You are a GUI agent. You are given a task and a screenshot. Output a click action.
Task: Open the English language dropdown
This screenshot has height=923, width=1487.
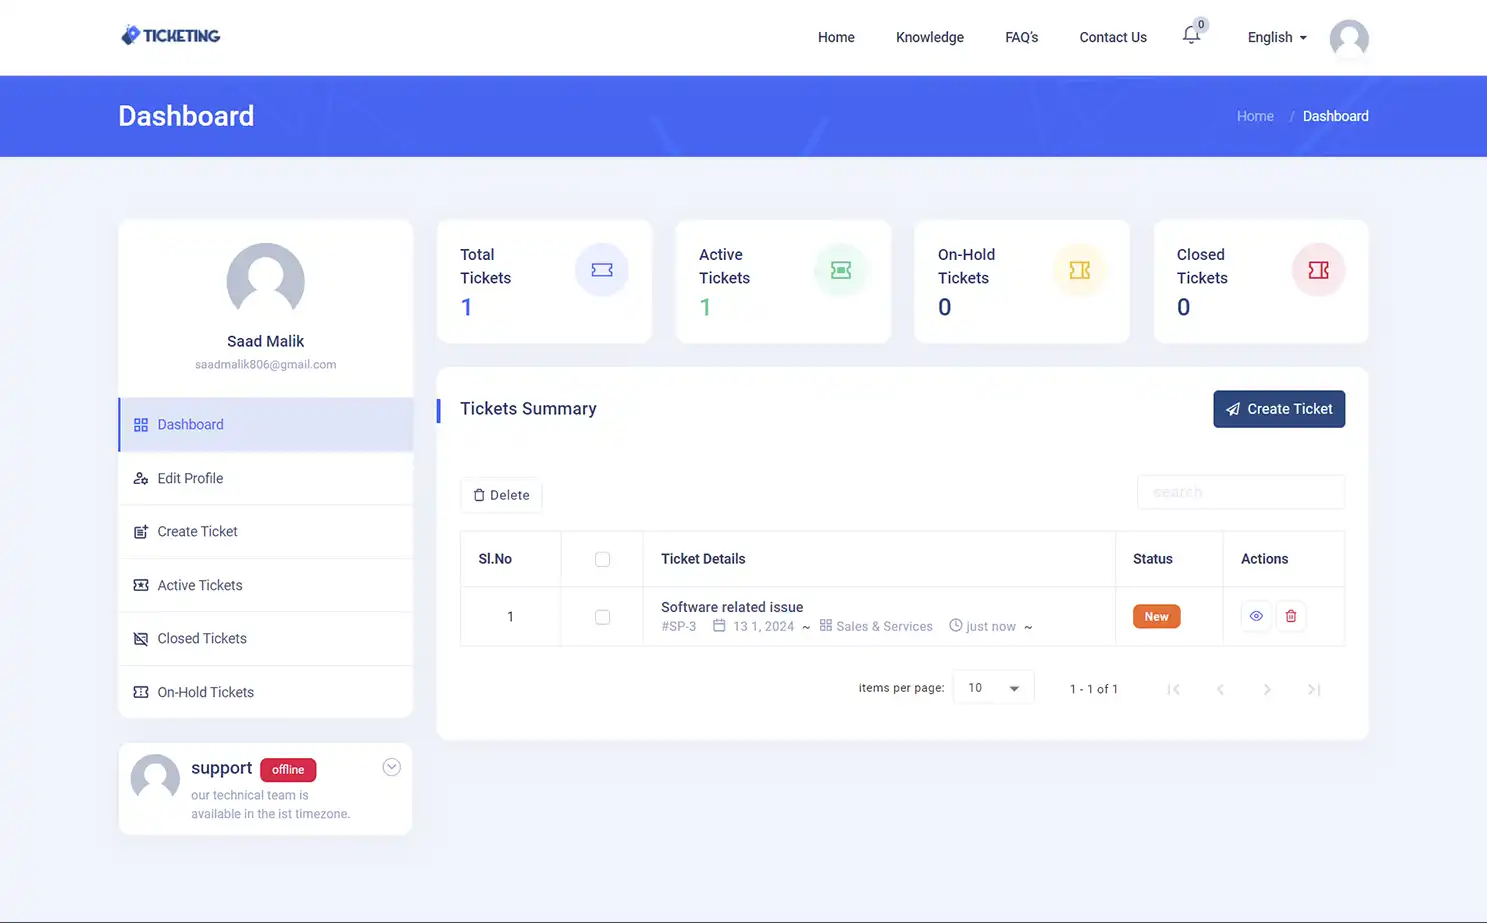1276,37
